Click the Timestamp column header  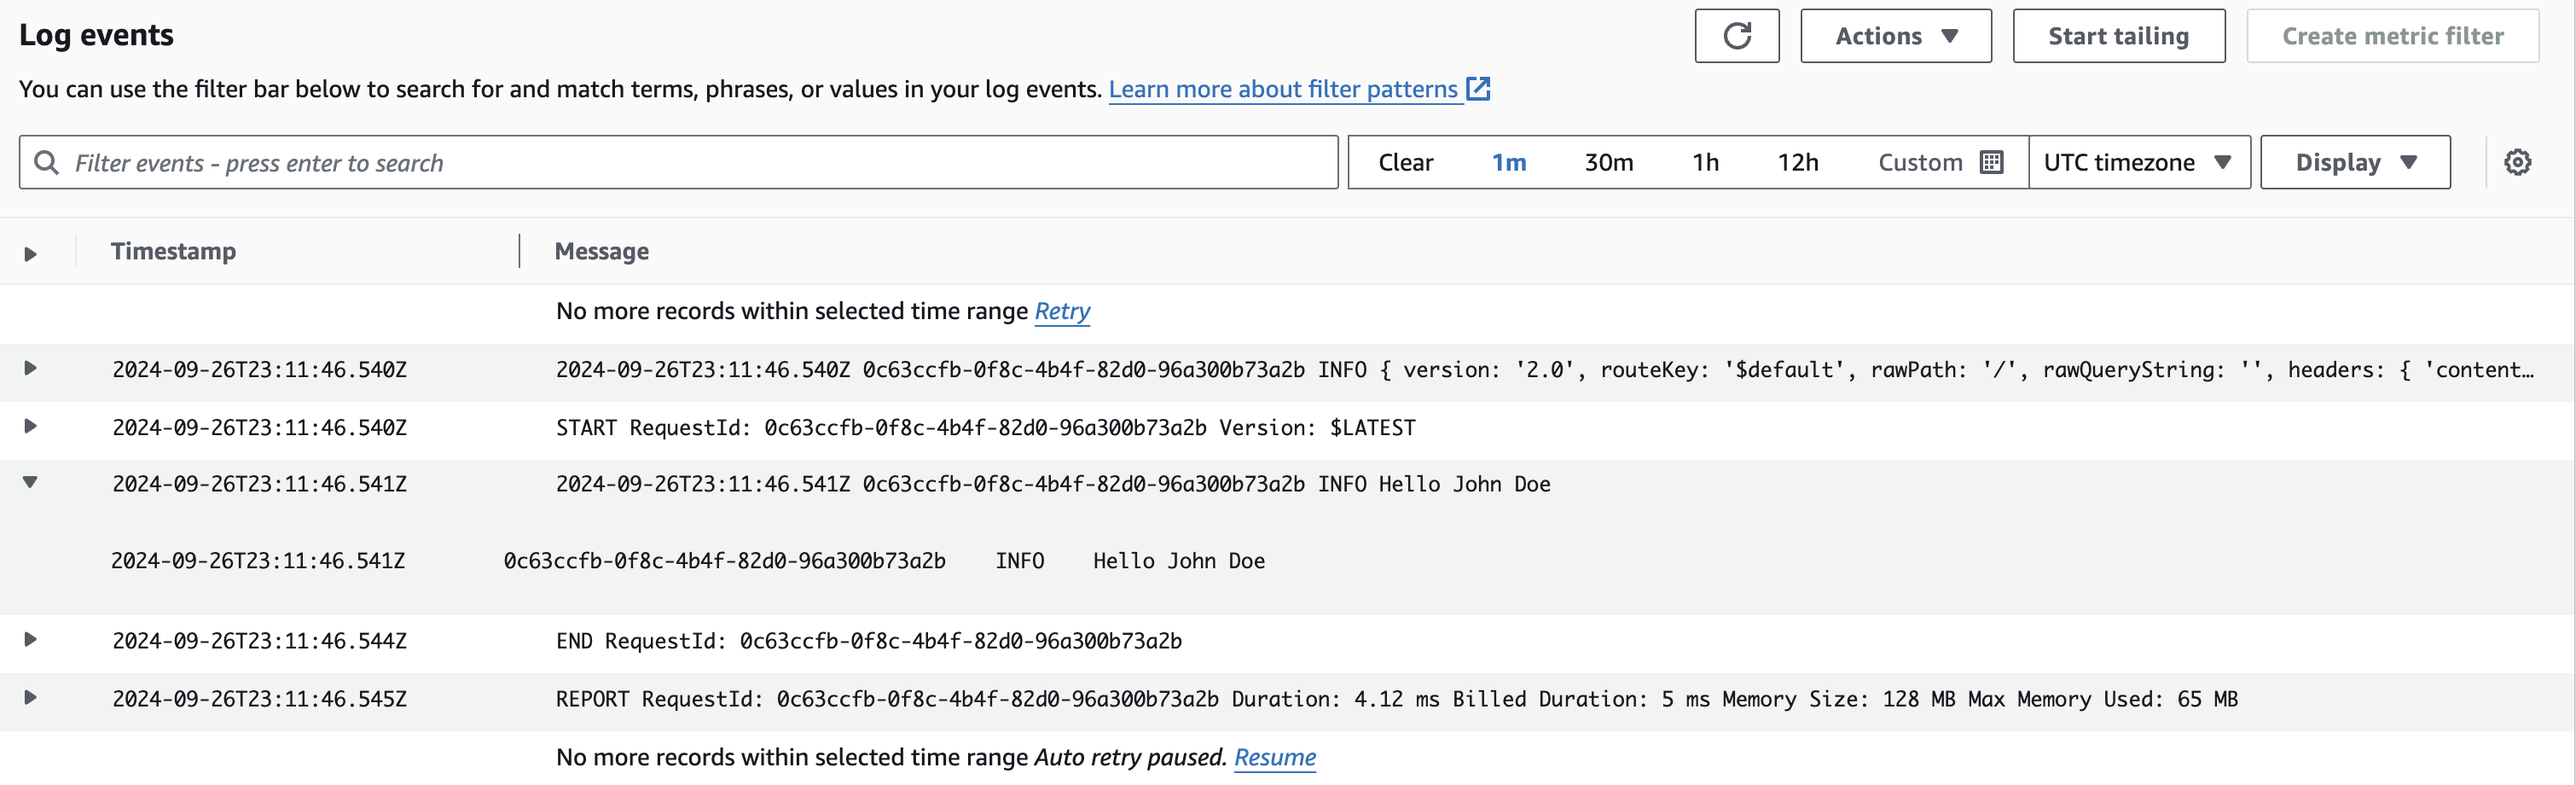[173, 251]
